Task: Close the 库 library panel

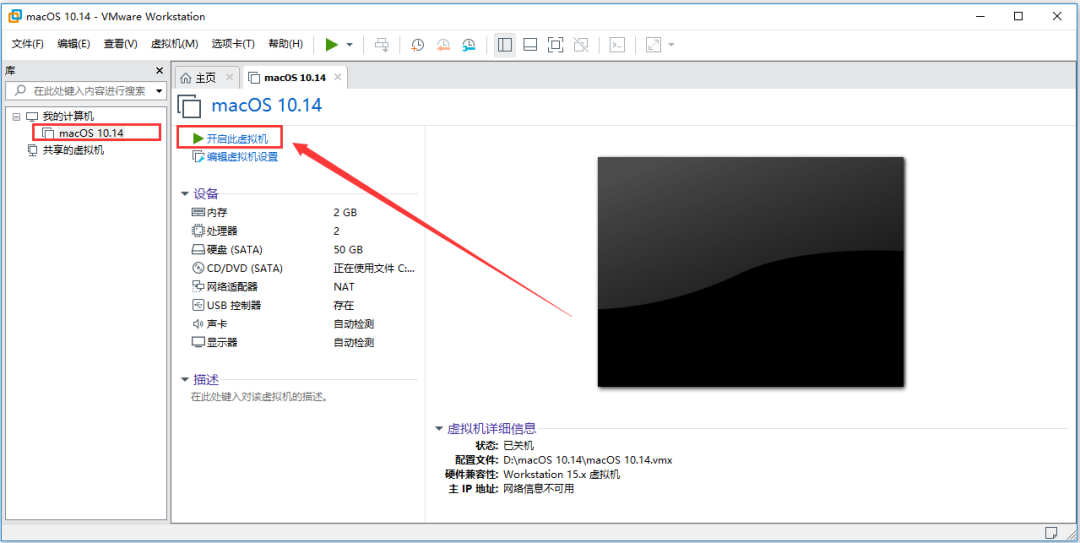Action: point(159,70)
